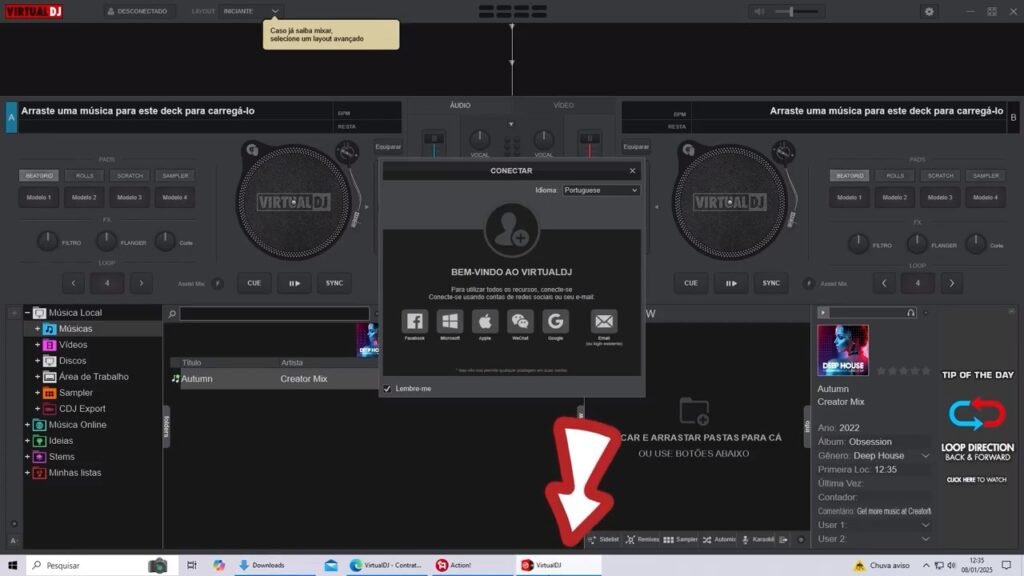
Task: Click the Desconectado login button
Action: click(139, 11)
